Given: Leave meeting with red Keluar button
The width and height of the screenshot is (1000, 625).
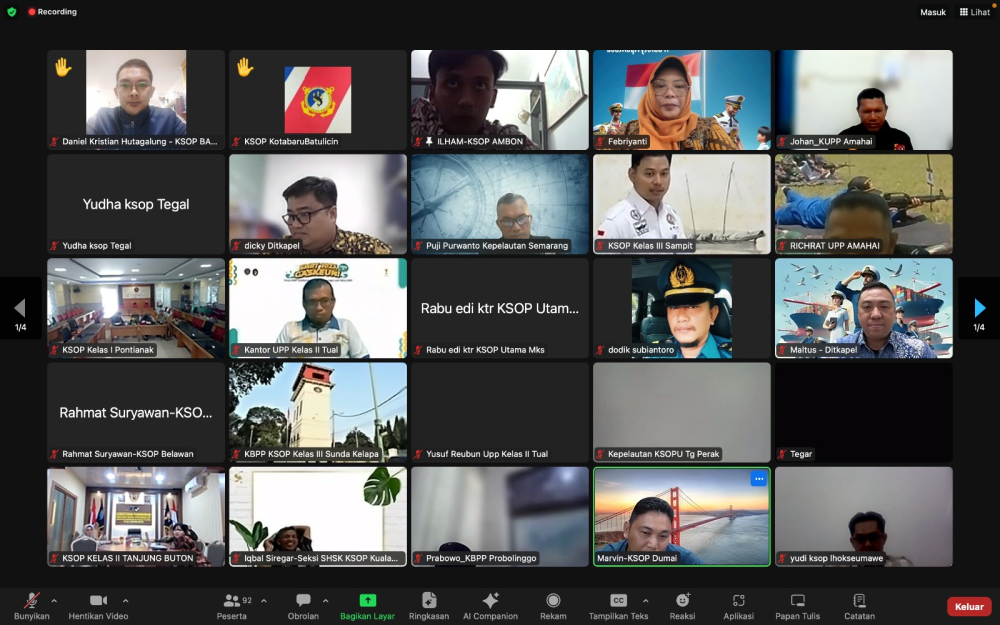Looking at the screenshot, I should pos(969,607).
